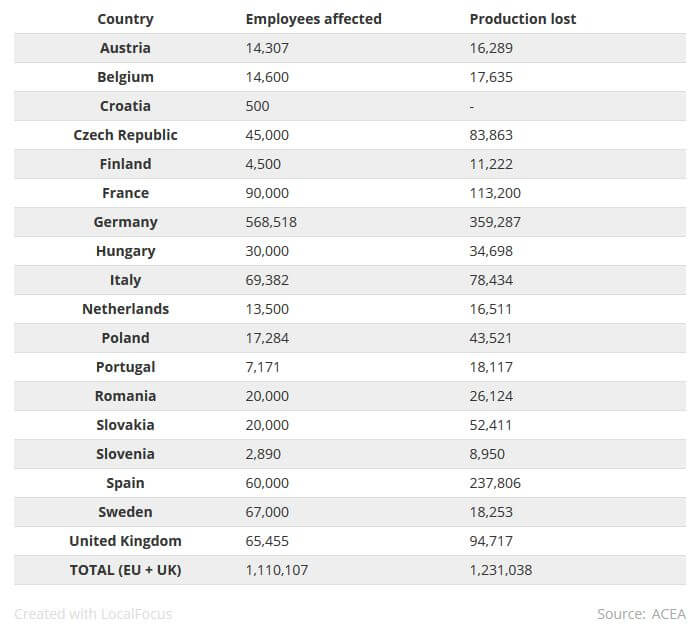Select the Austria row label
This screenshot has height=631, width=696.
pos(125,48)
